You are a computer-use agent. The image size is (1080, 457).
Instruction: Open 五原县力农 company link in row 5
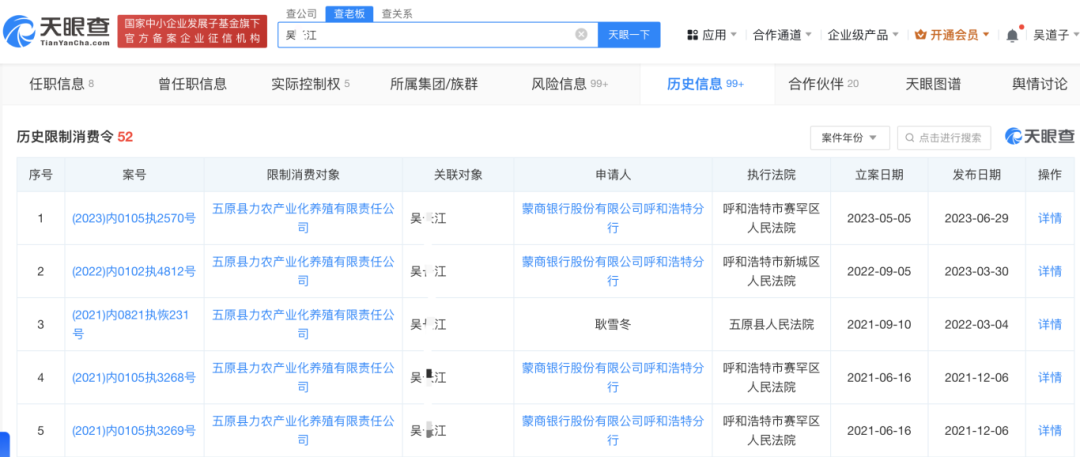coord(303,430)
